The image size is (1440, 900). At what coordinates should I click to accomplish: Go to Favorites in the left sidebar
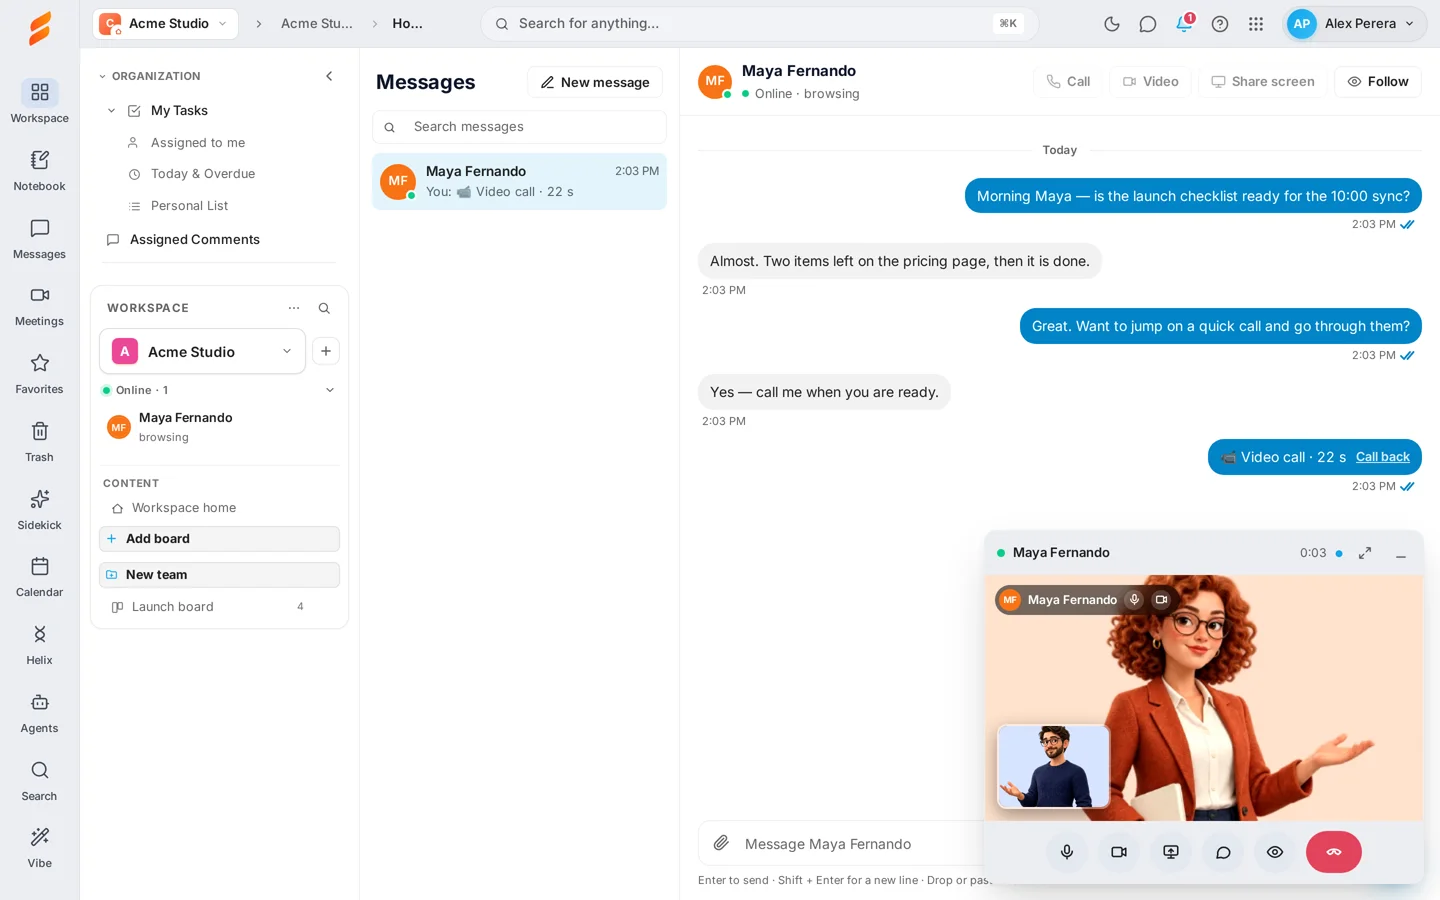(40, 374)
